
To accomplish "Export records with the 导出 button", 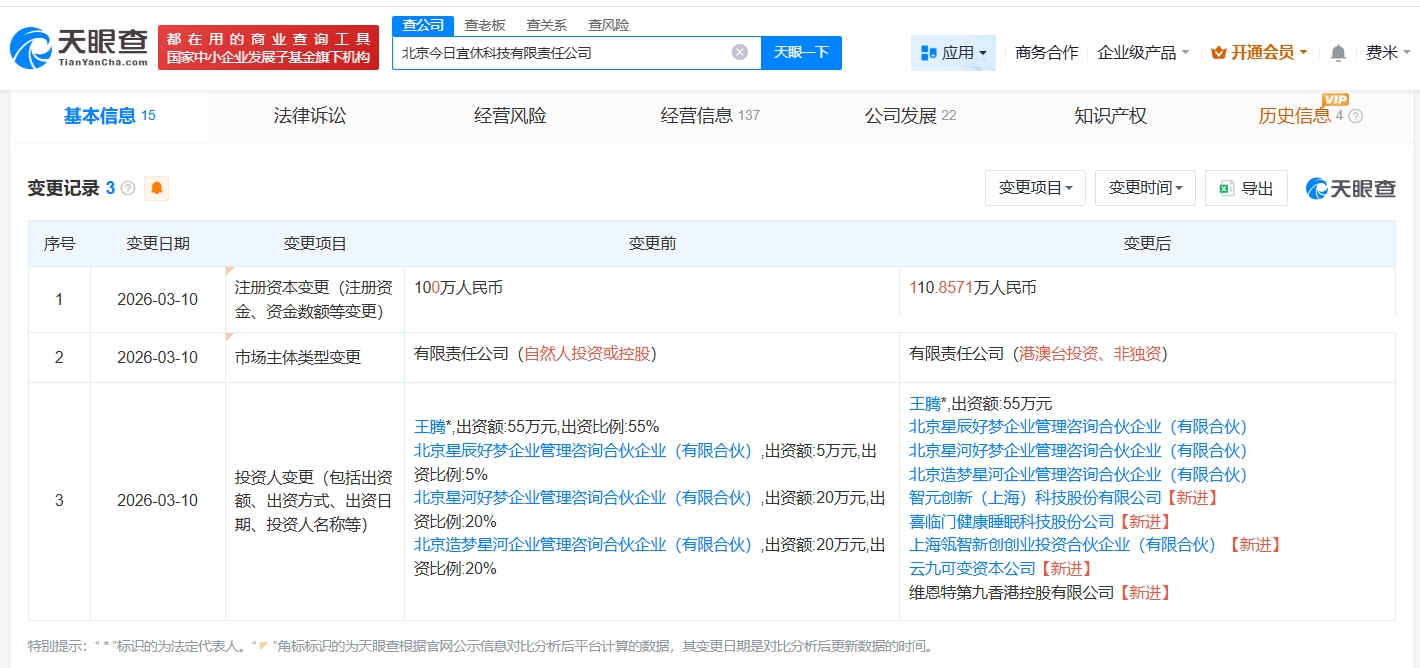I will (1246, 188).
